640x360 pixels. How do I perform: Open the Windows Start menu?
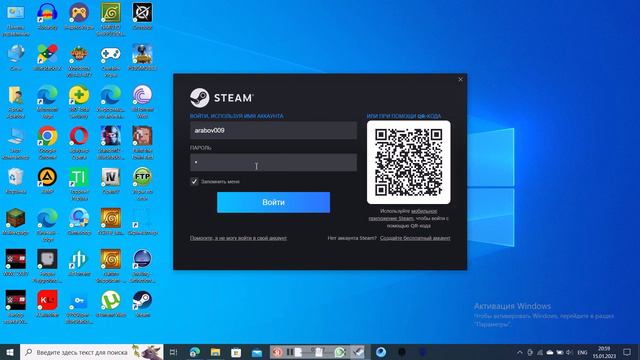[x=10, y=352]
